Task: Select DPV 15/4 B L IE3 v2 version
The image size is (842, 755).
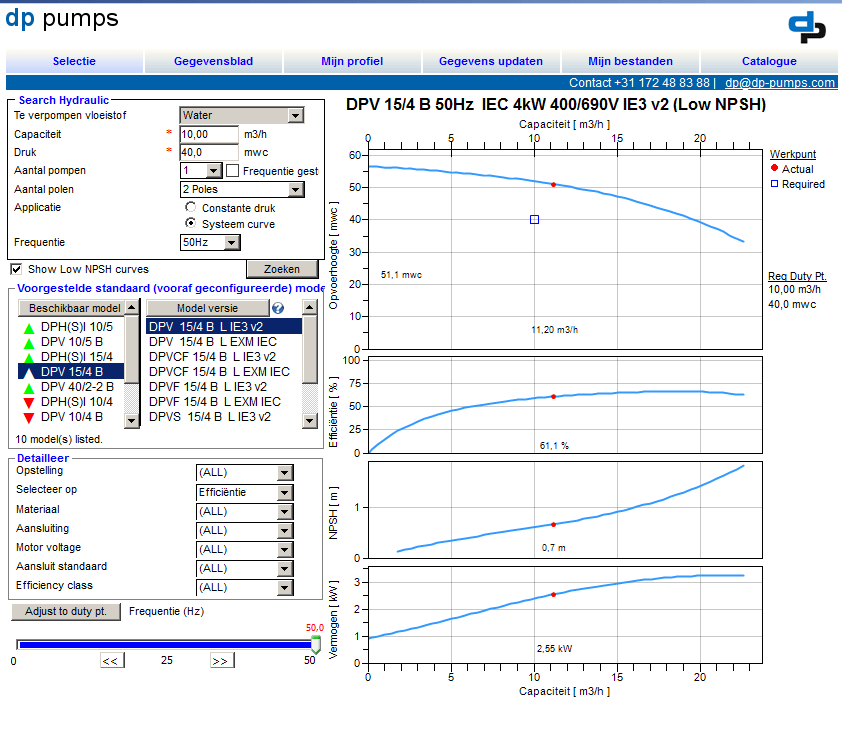Action: coord(224,326)
